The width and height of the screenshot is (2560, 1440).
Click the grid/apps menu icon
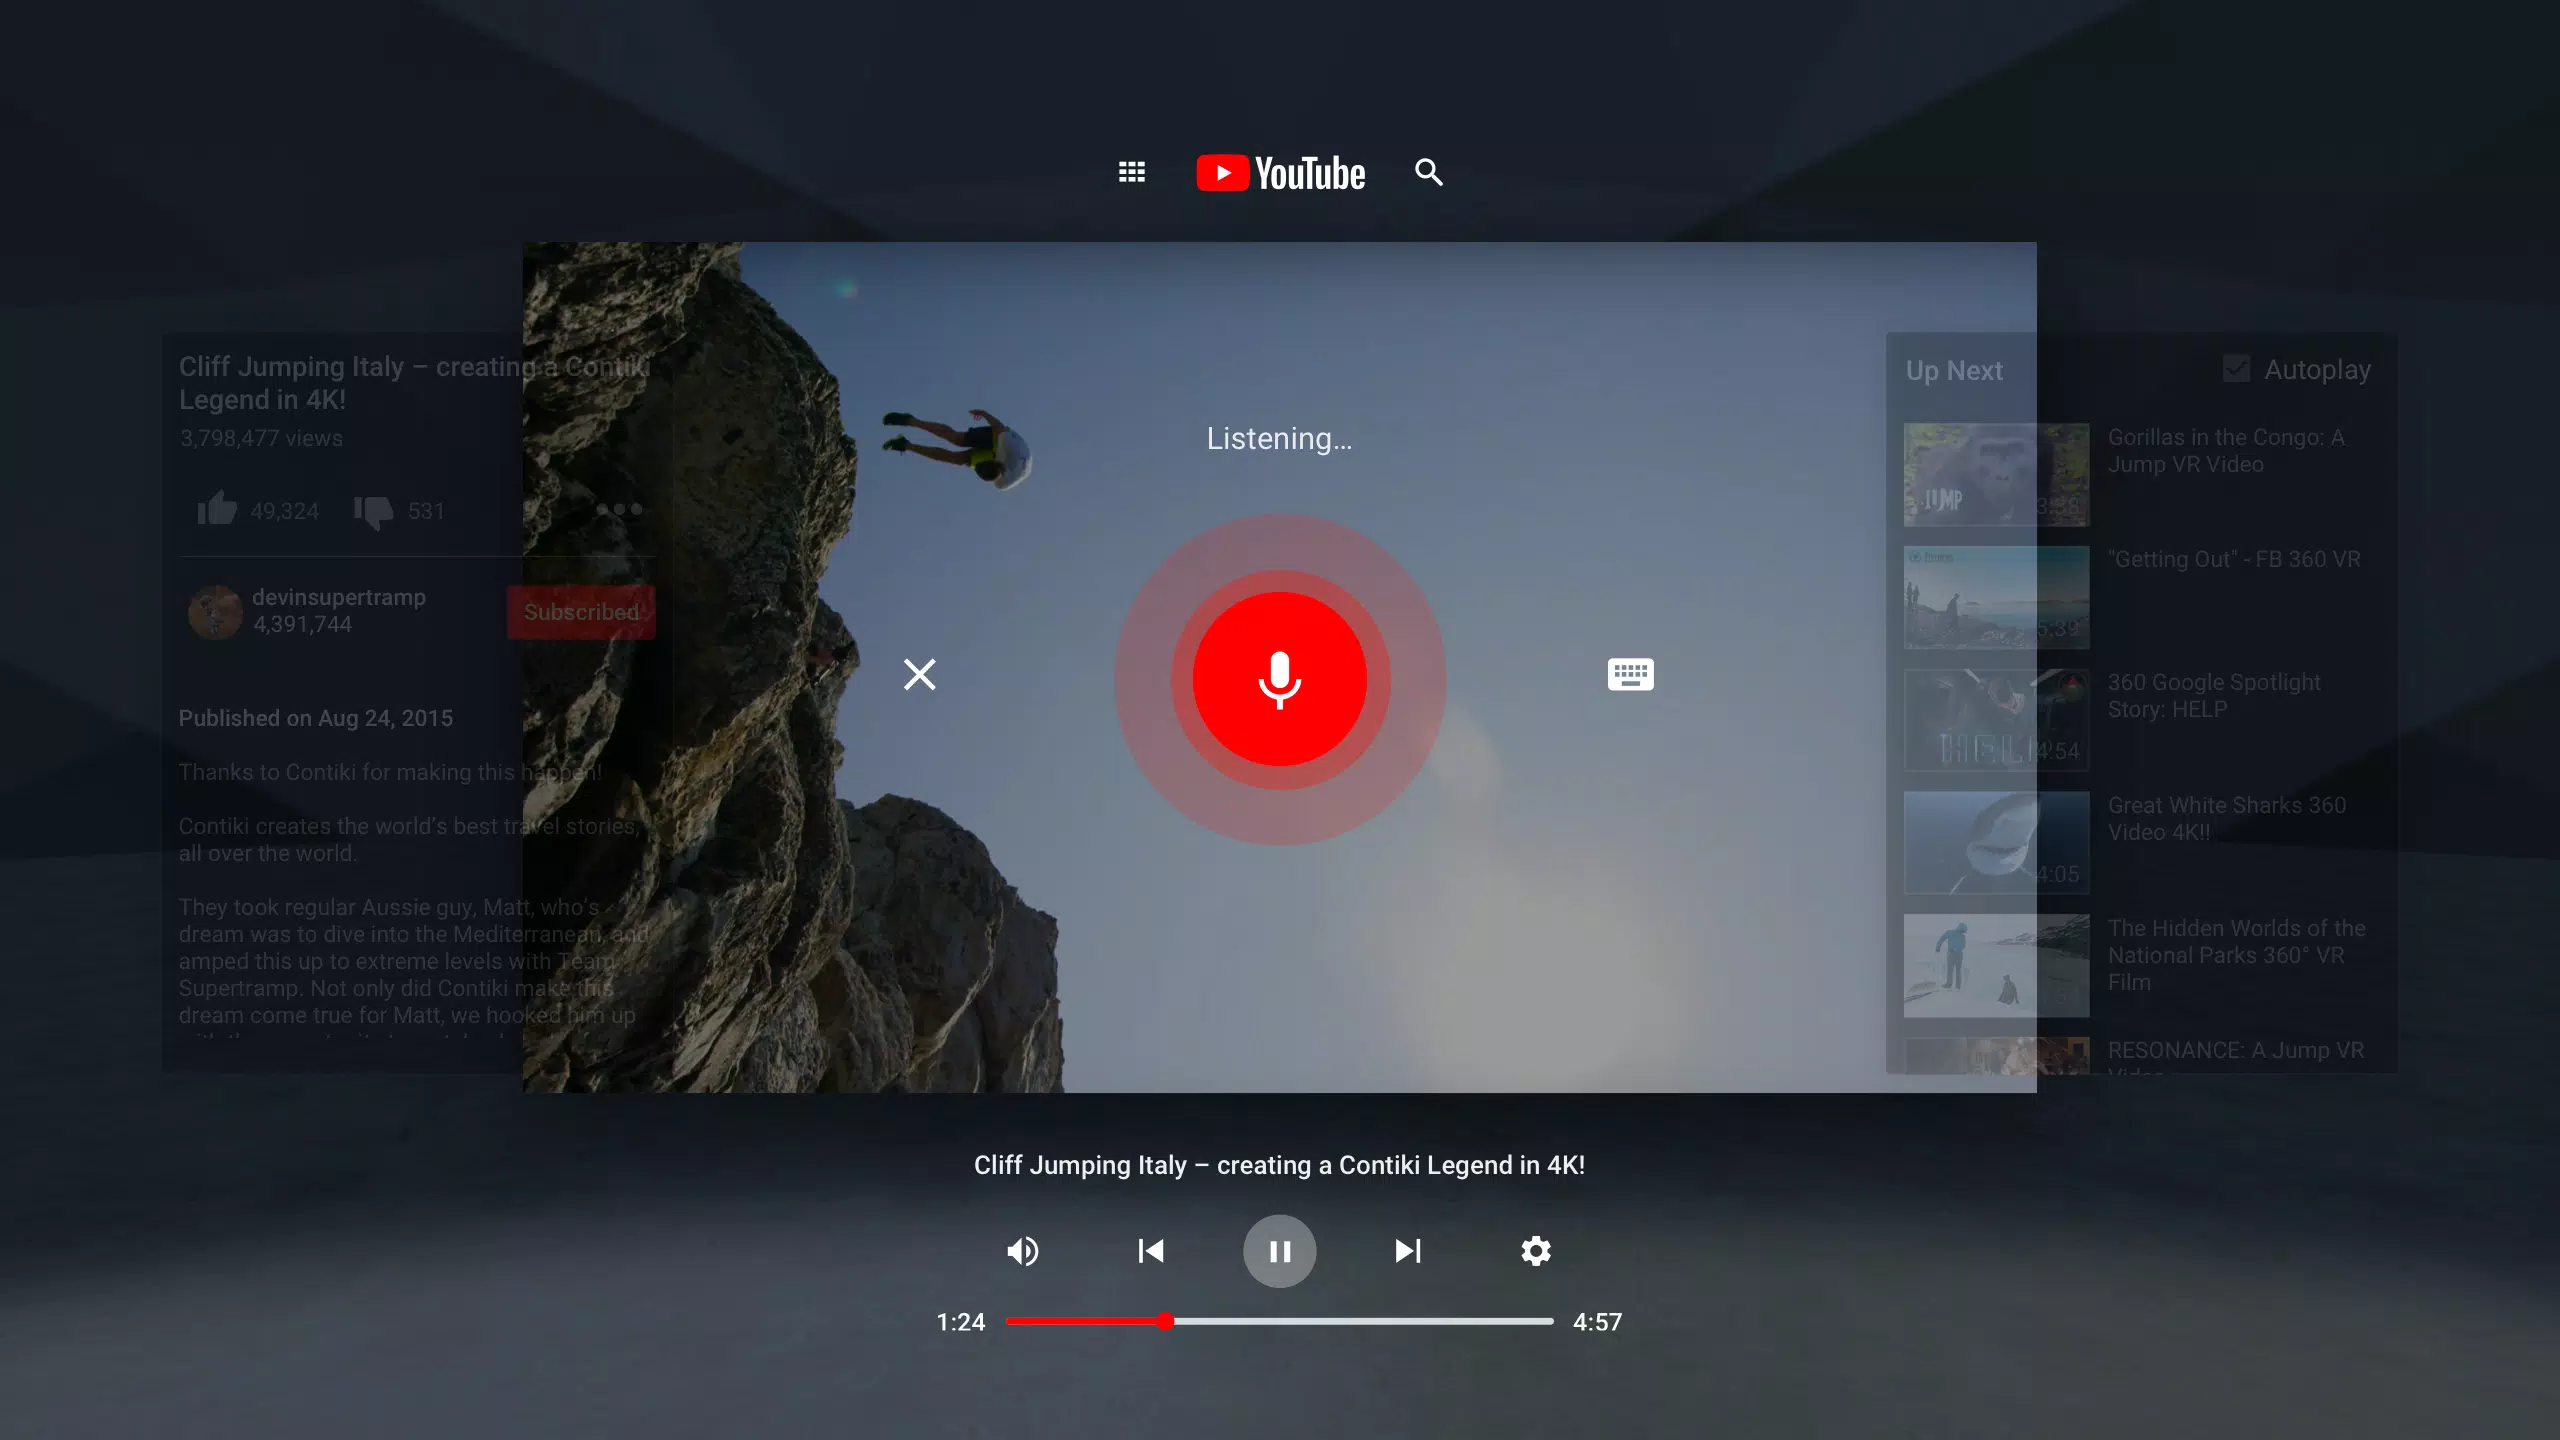point(1131,172)
